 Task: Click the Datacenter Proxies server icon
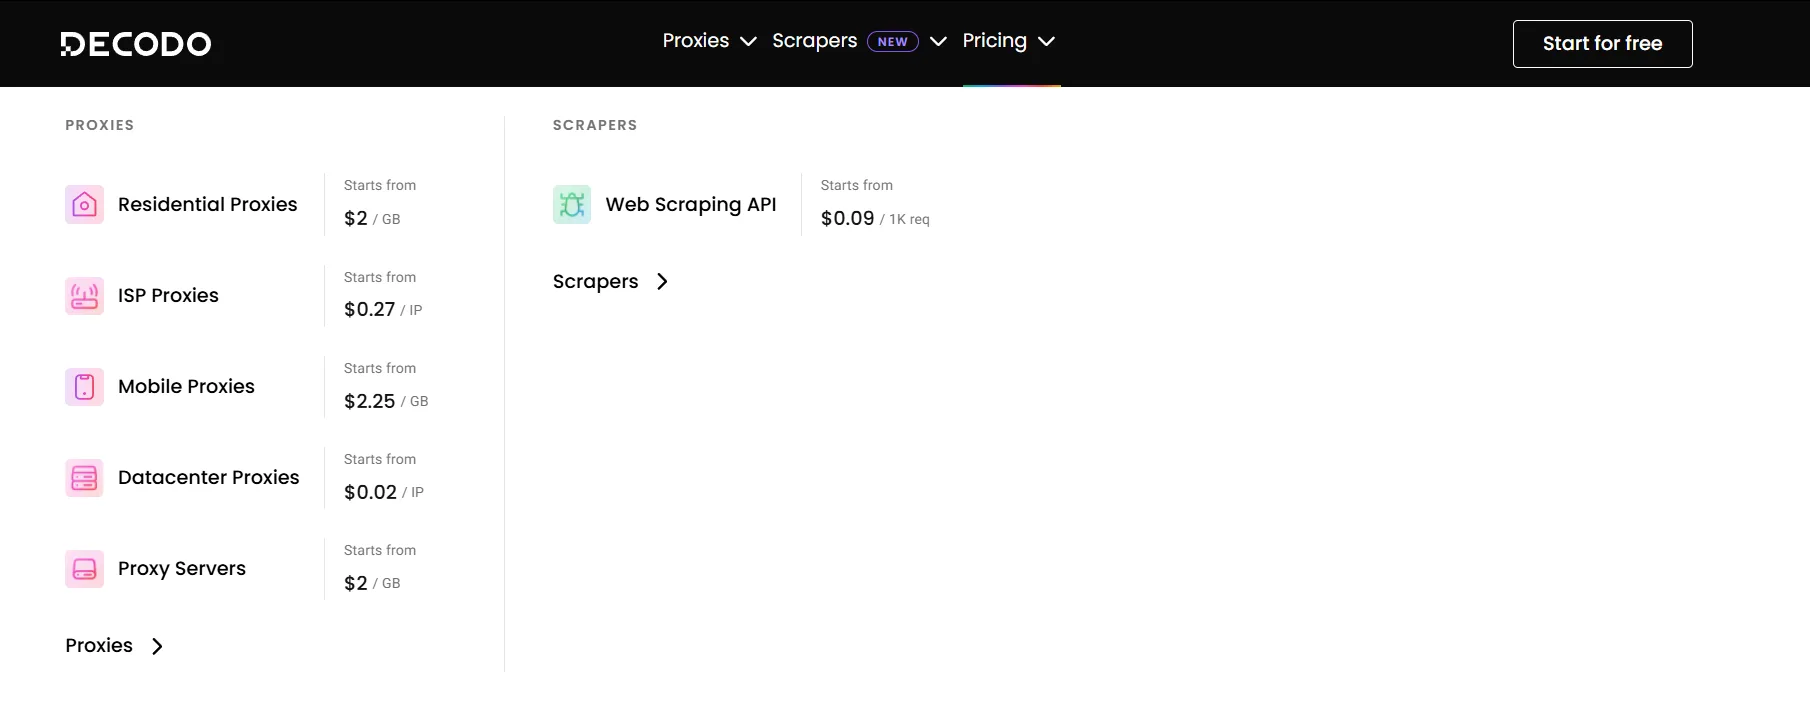point(85,478)
